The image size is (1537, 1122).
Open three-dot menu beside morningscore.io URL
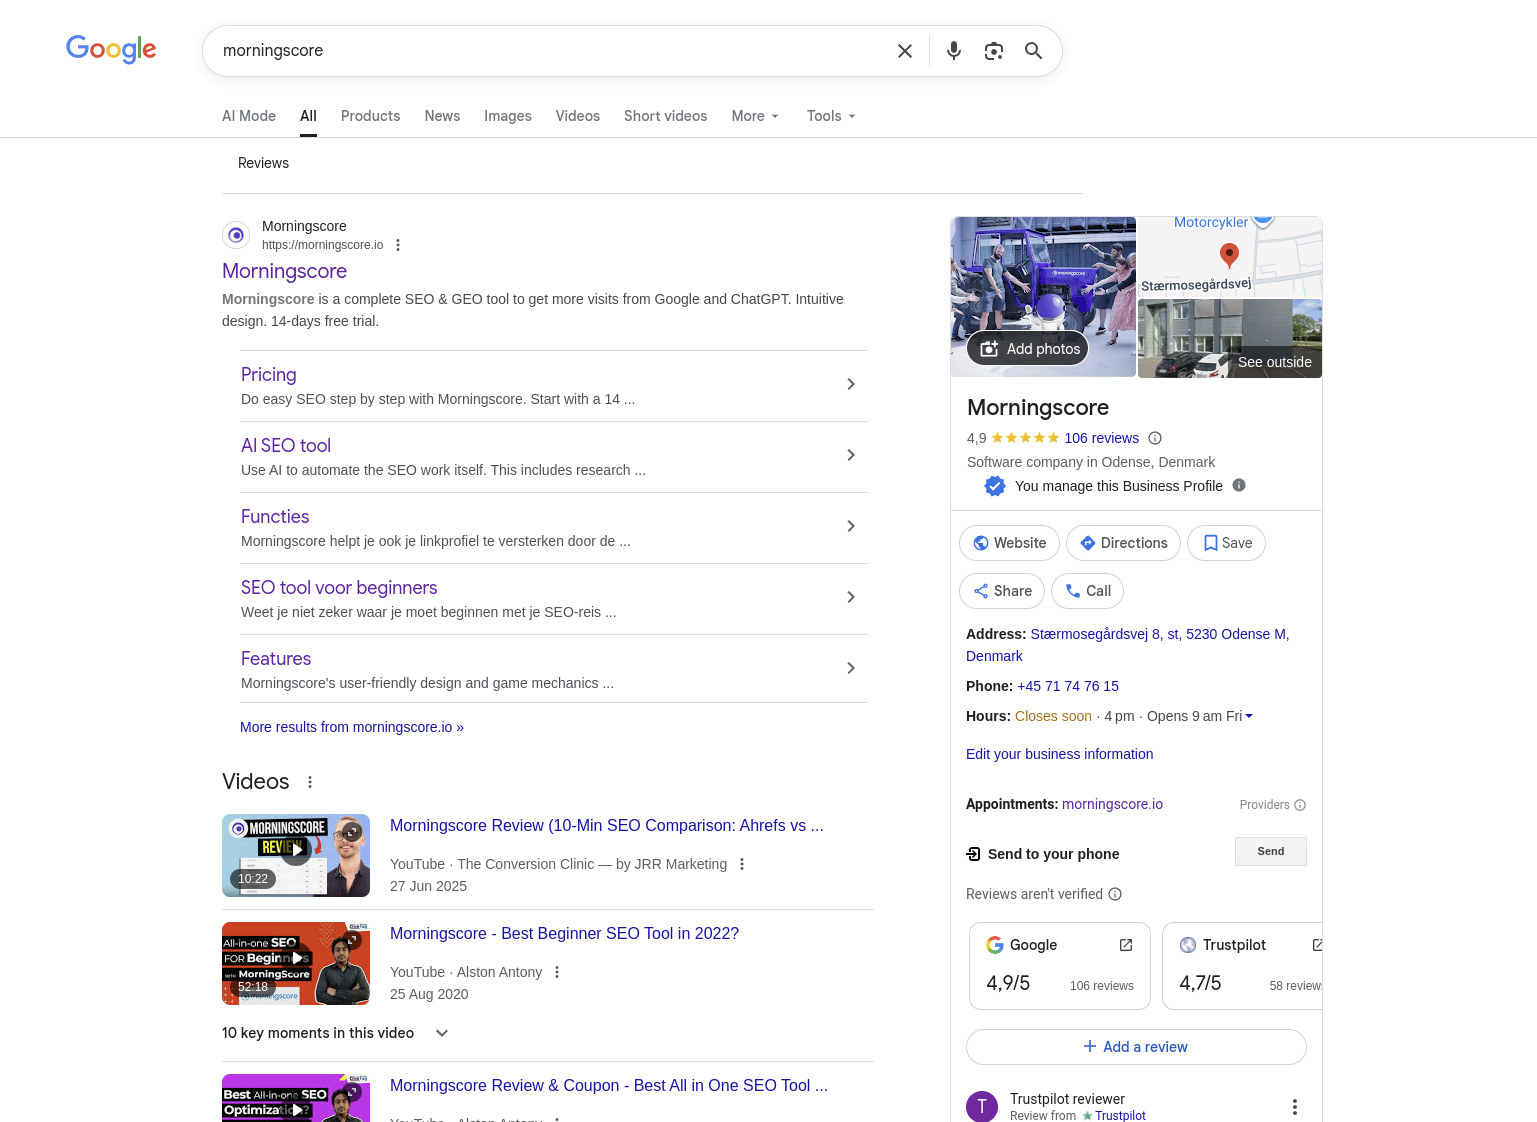(398, 245)
